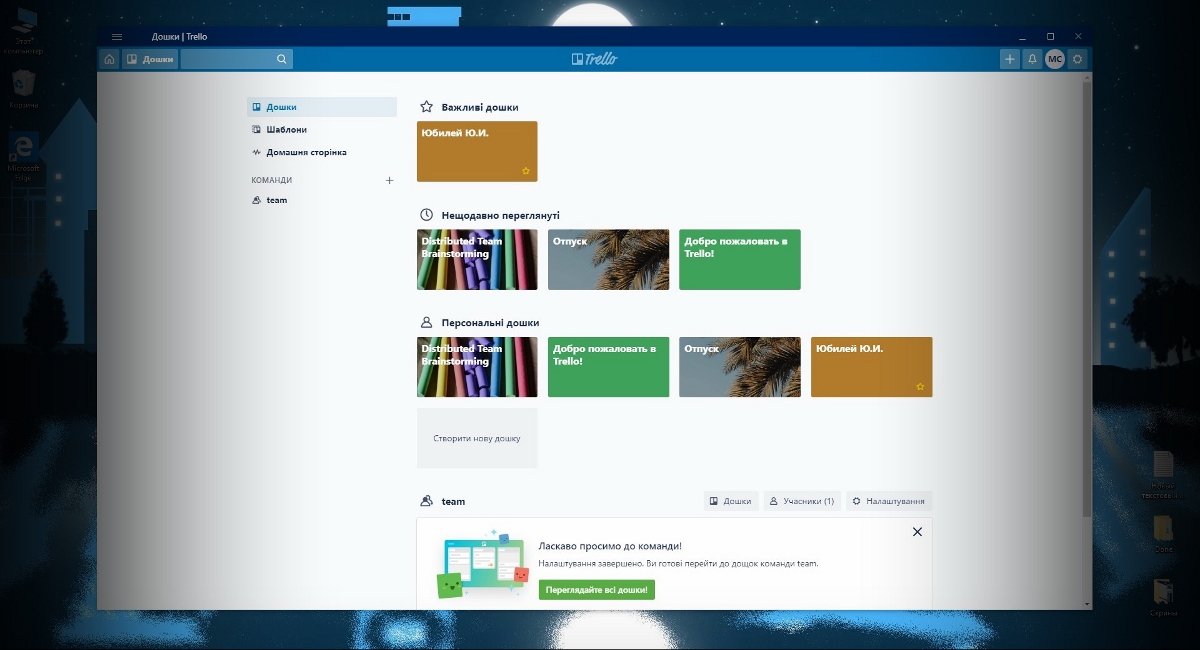Viewport: 1200px width, 650px height.
Task: Open personal board Отпуск
Action: click(739, 367)
